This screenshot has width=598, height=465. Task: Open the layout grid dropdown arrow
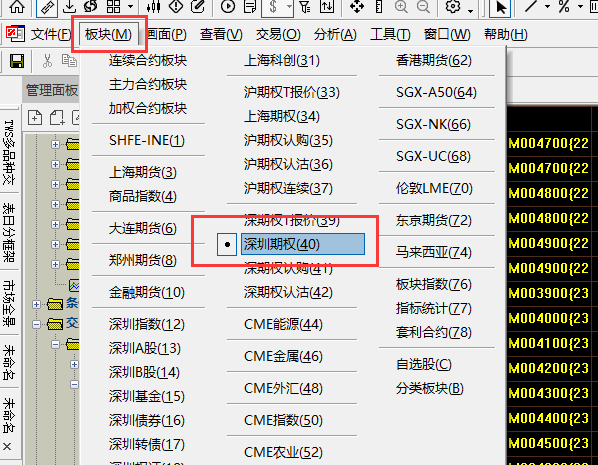click(130, 7)
